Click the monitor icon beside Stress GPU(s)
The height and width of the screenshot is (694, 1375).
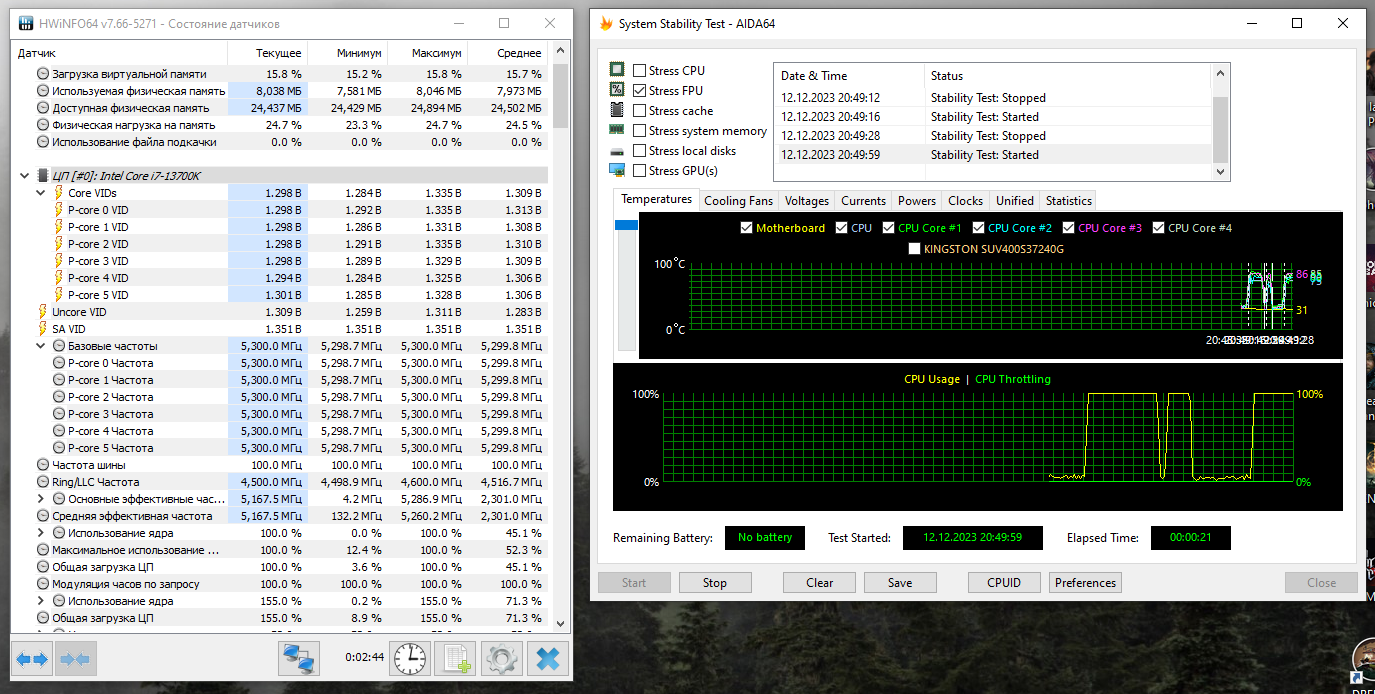tap(617, 170)
